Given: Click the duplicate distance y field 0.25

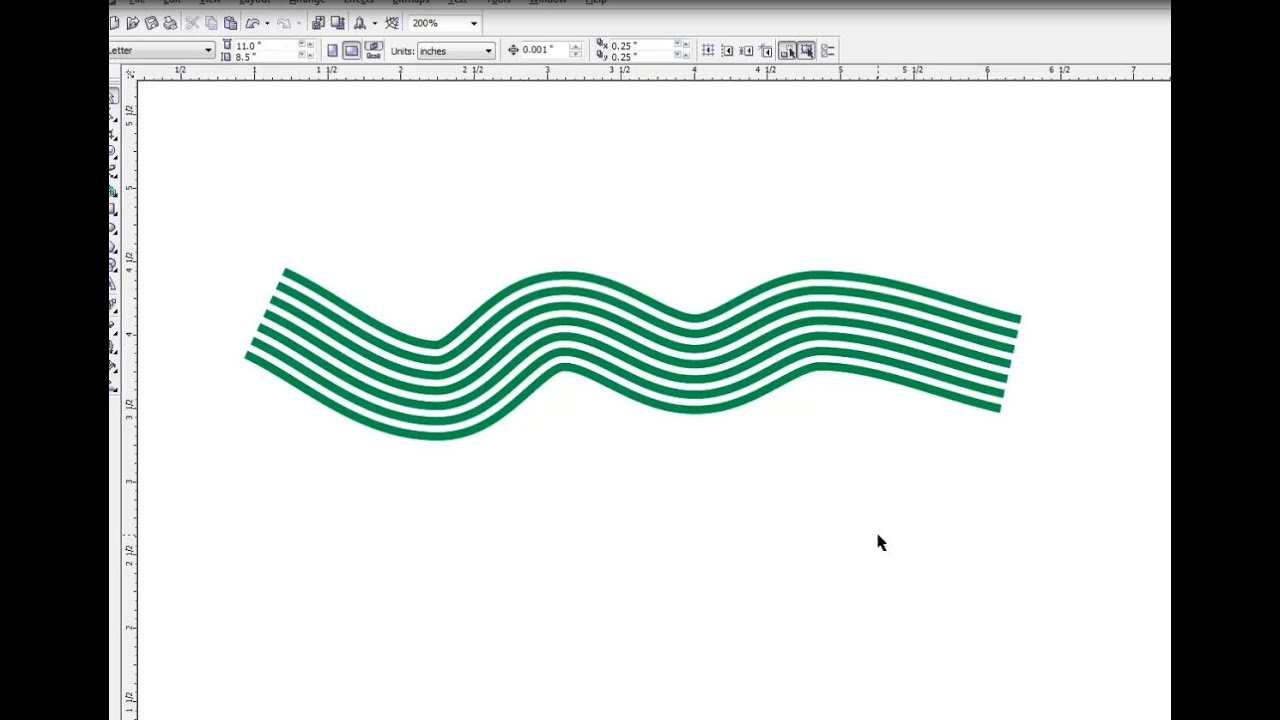Looking at the screenshot, I should [x=641, y=57].
